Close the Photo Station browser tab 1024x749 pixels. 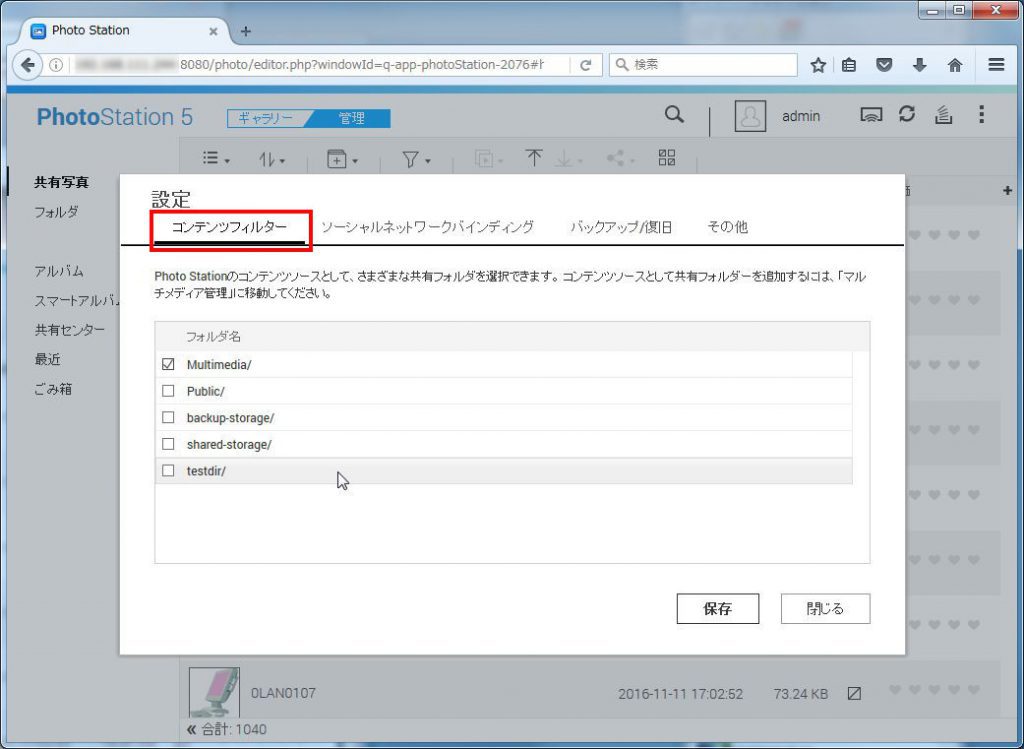pos(213,31)
